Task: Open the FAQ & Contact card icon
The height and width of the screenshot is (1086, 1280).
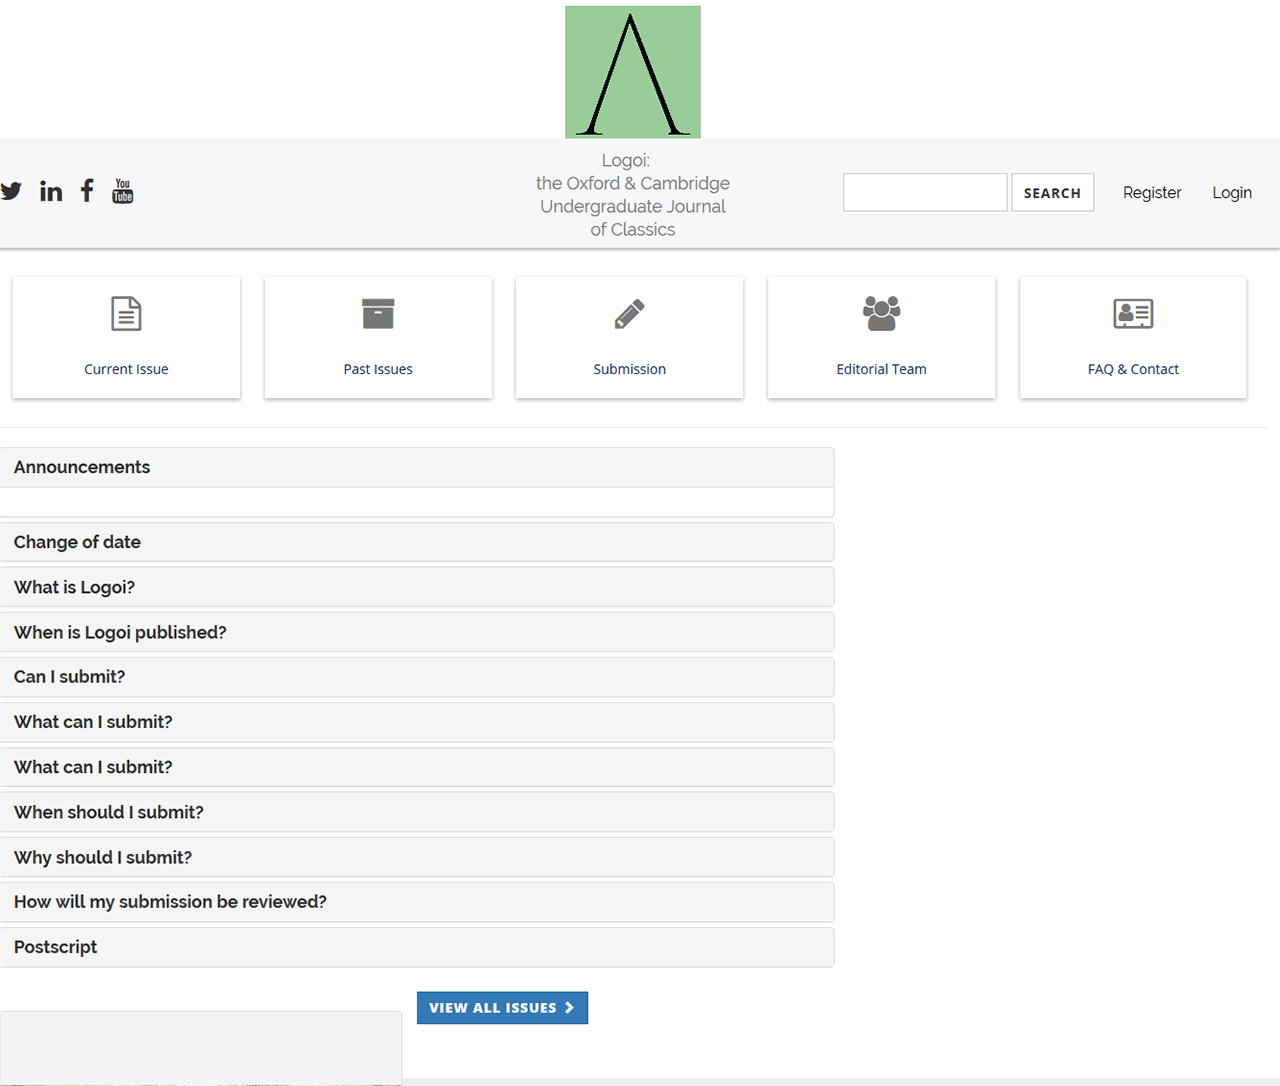Action: pos(1133,314)
